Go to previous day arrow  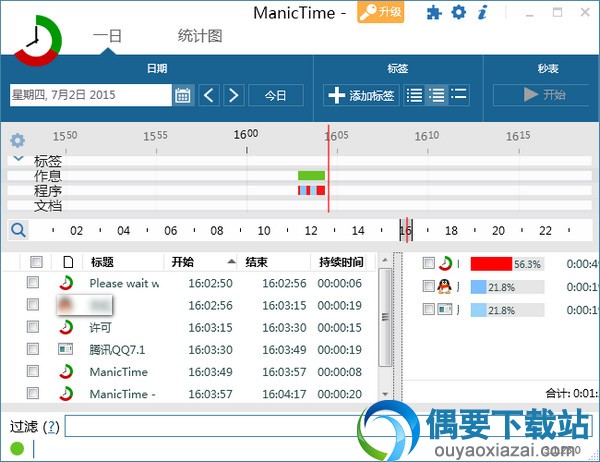pyautogui.click(x=209, y=95)
